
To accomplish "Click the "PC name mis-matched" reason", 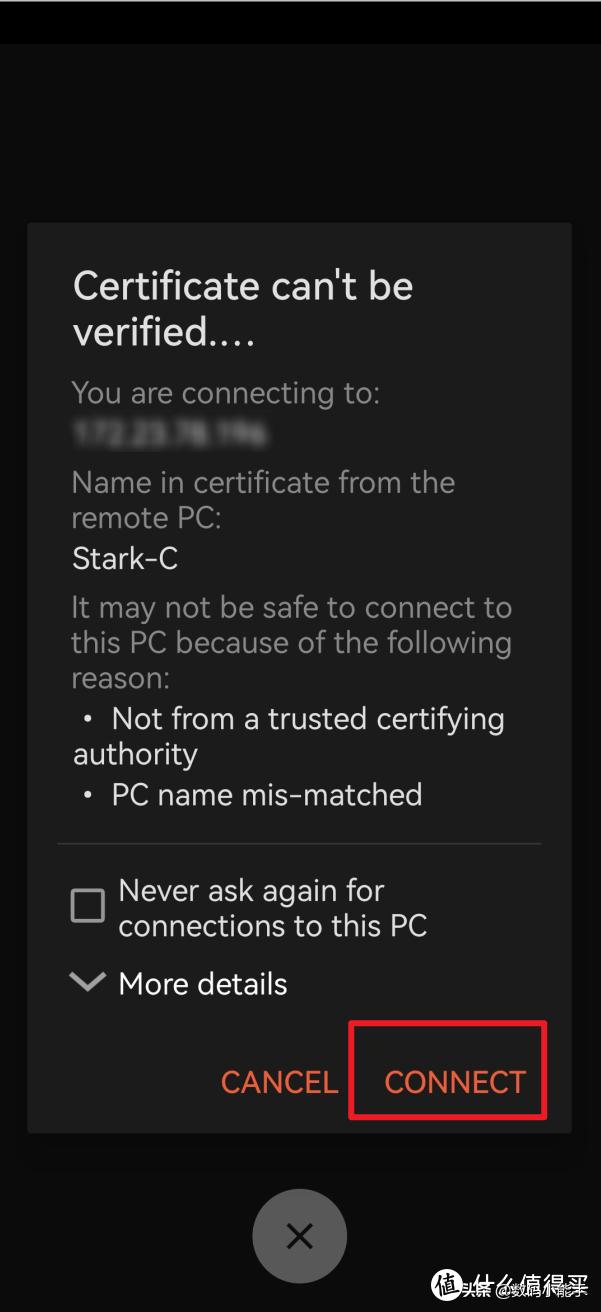I will pyautogui.click(x=266, y=795).
